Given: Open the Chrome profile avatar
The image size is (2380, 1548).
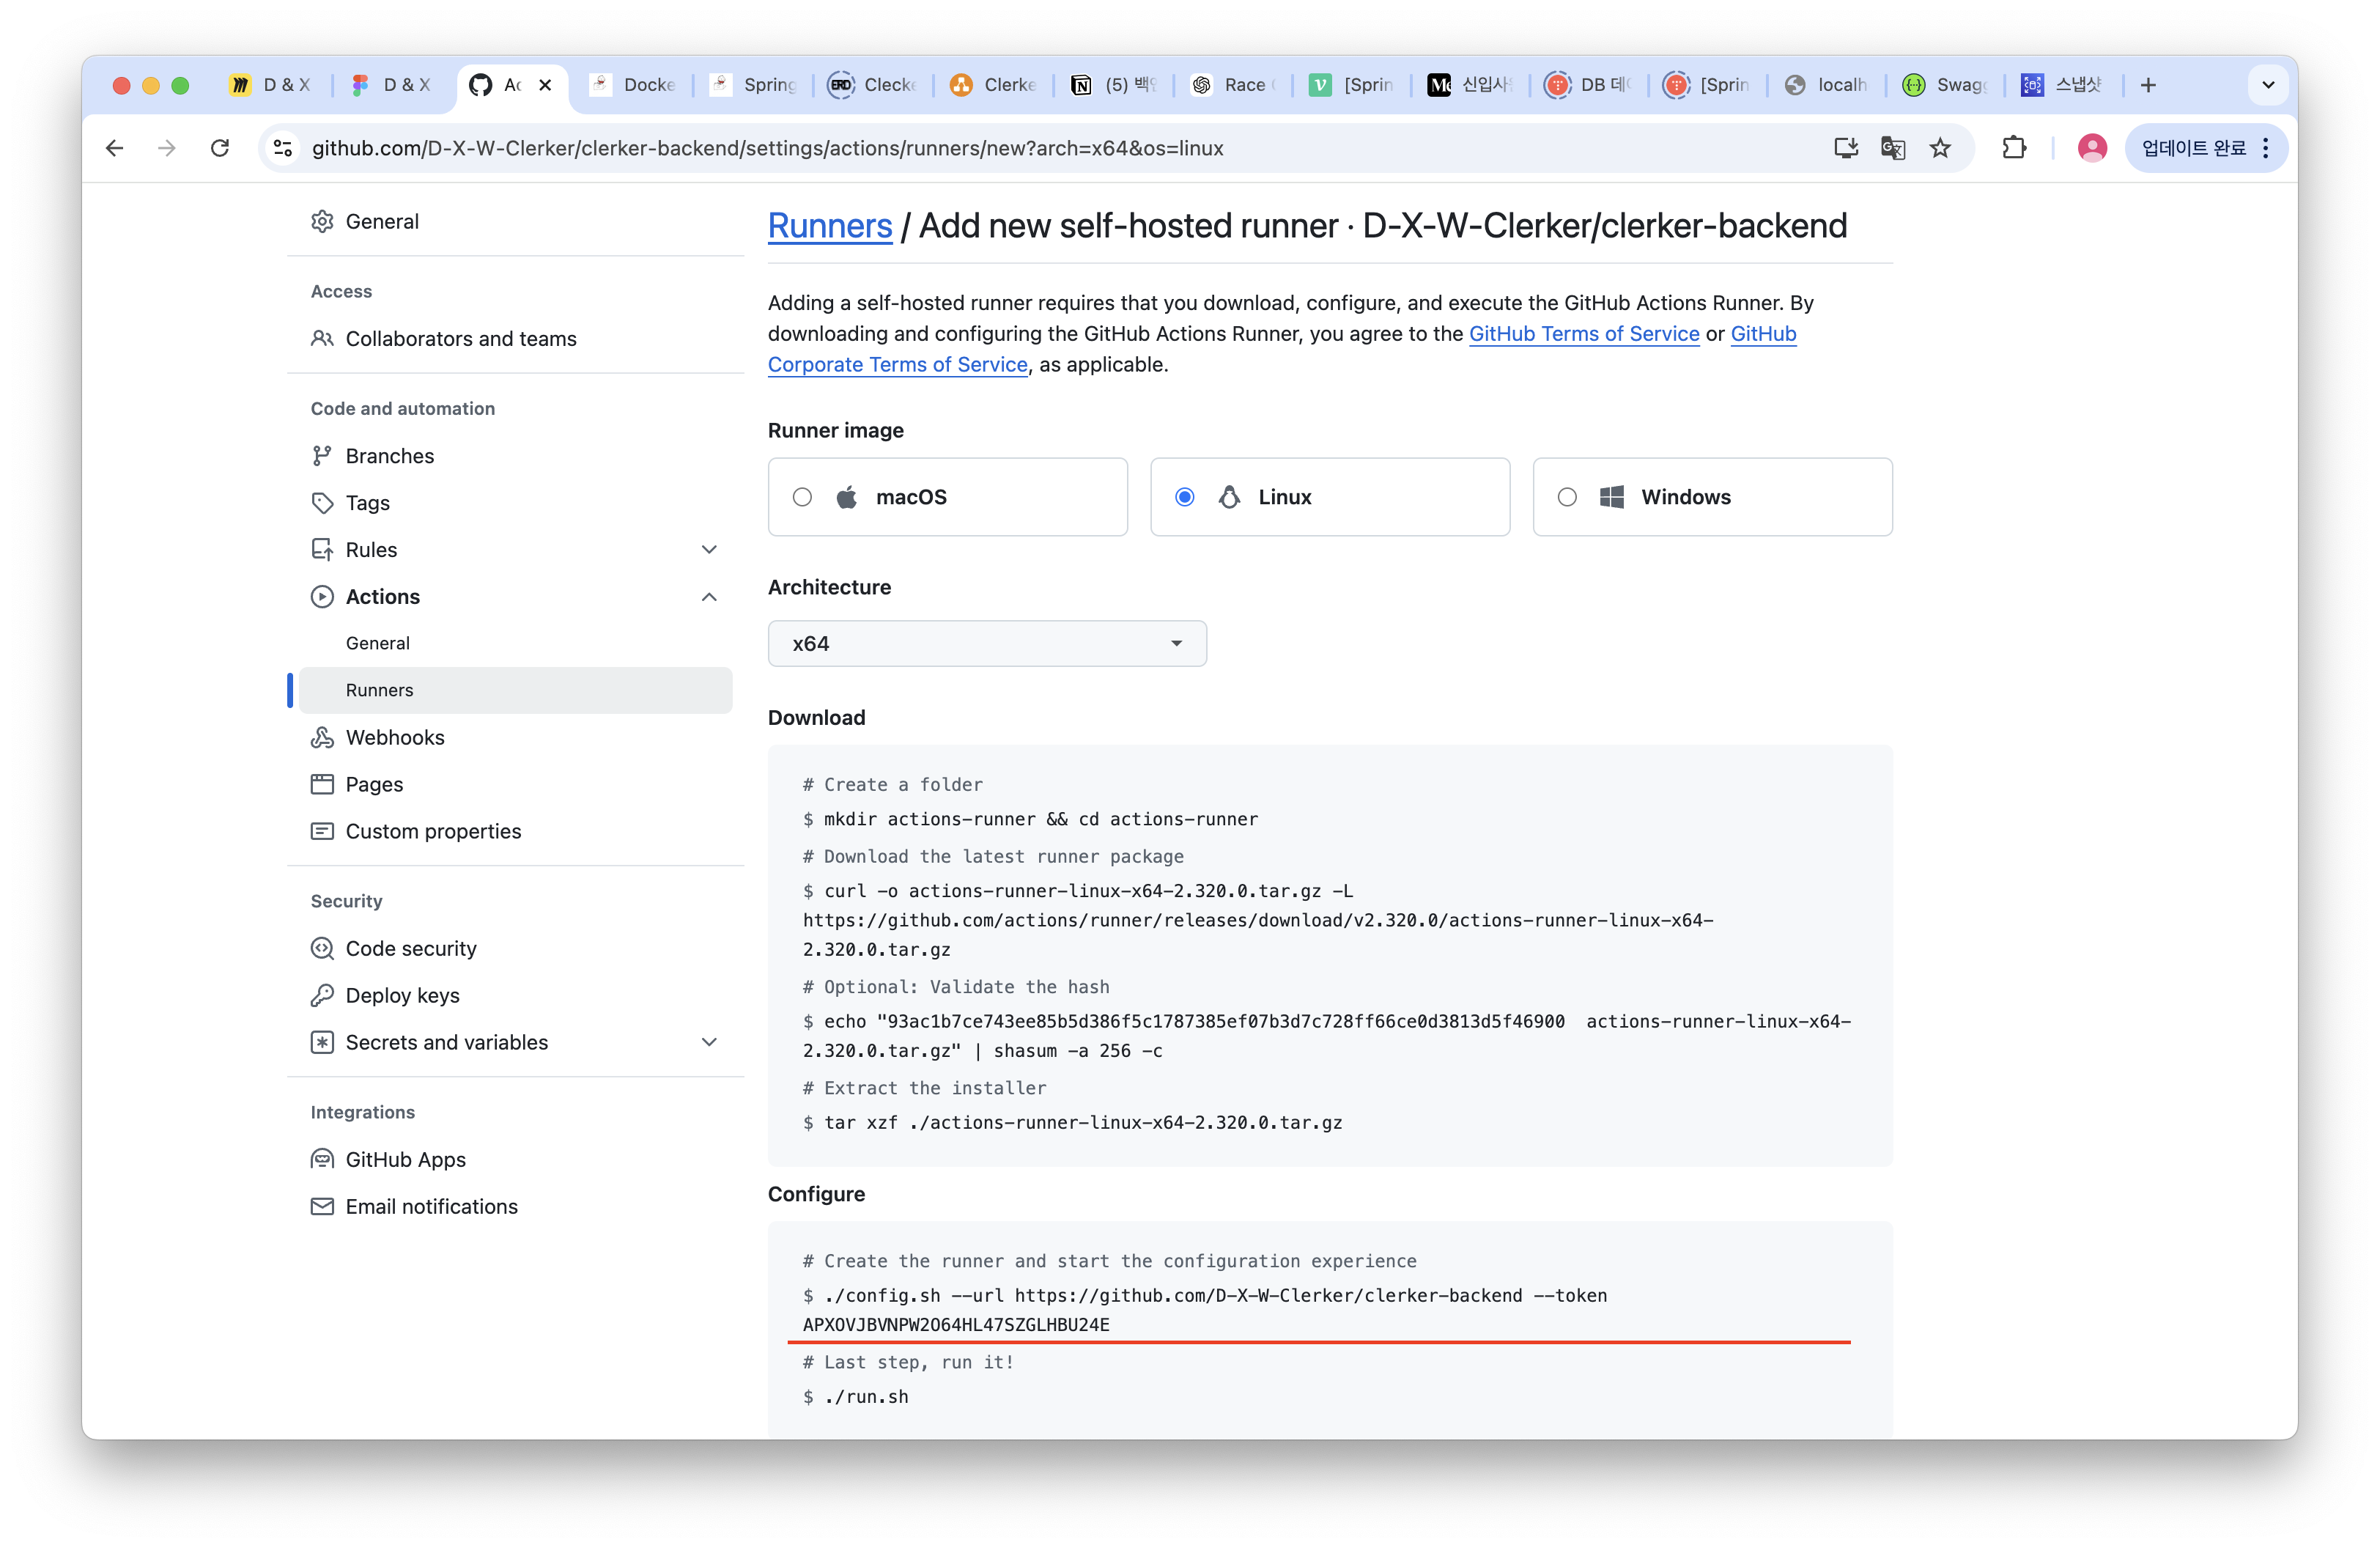Looking at the screenshot, I should pos(2092,148).
